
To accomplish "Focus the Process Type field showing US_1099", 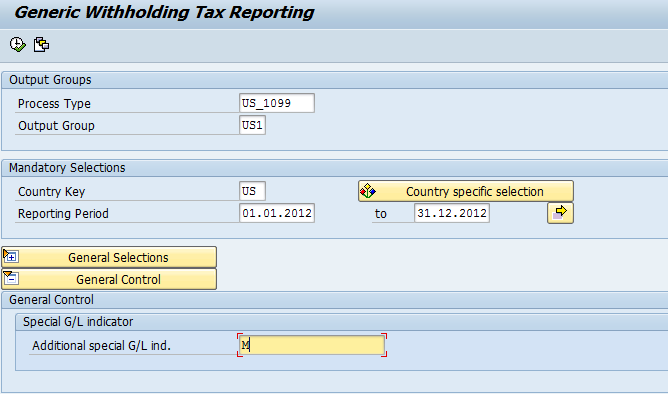I will coord(277,103).
